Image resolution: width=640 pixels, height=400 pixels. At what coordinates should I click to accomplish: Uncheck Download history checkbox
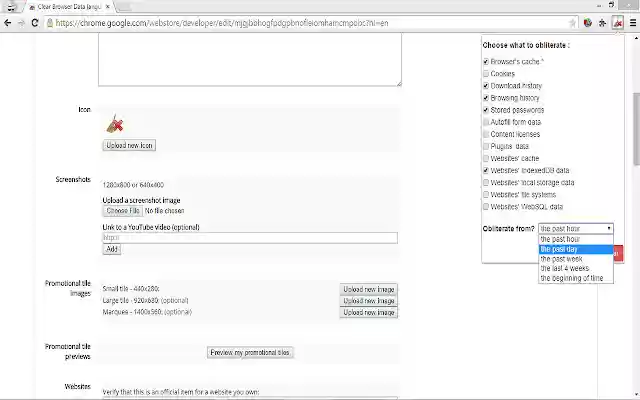tap(486, 86)
